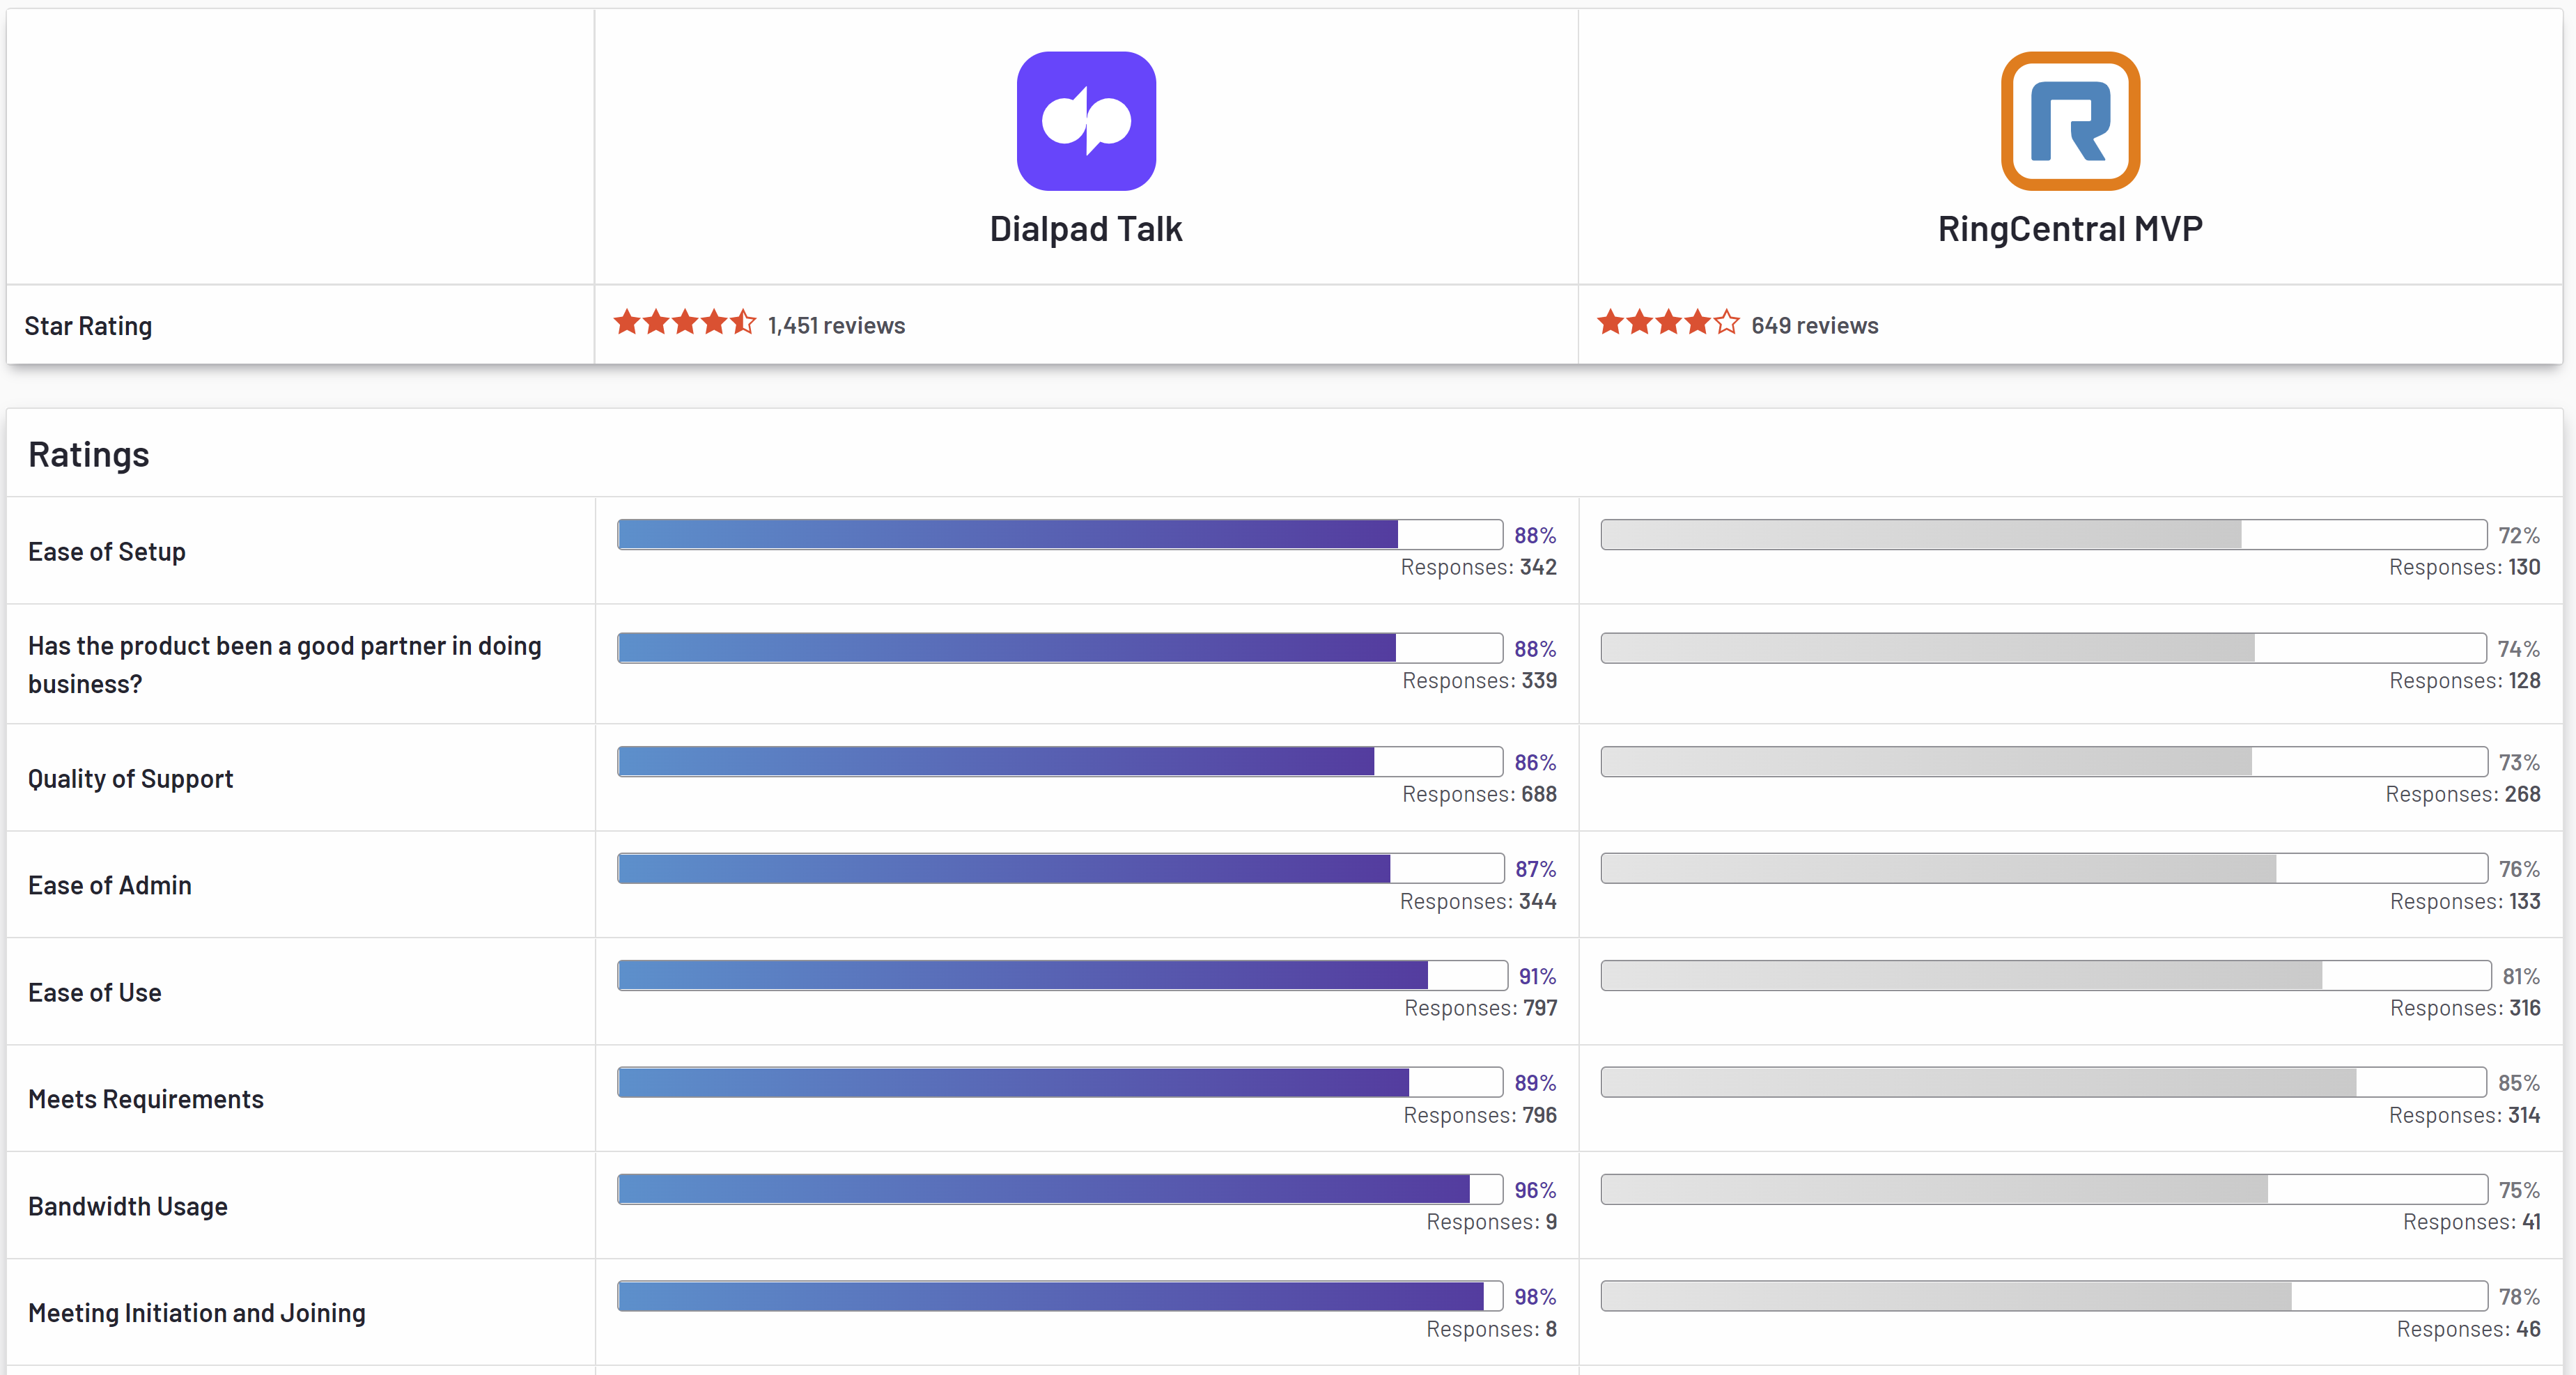Click the fourth star of RingCentral MVP's rating
Viewport: 2576px width, 1375px height.
point(1697,322)
